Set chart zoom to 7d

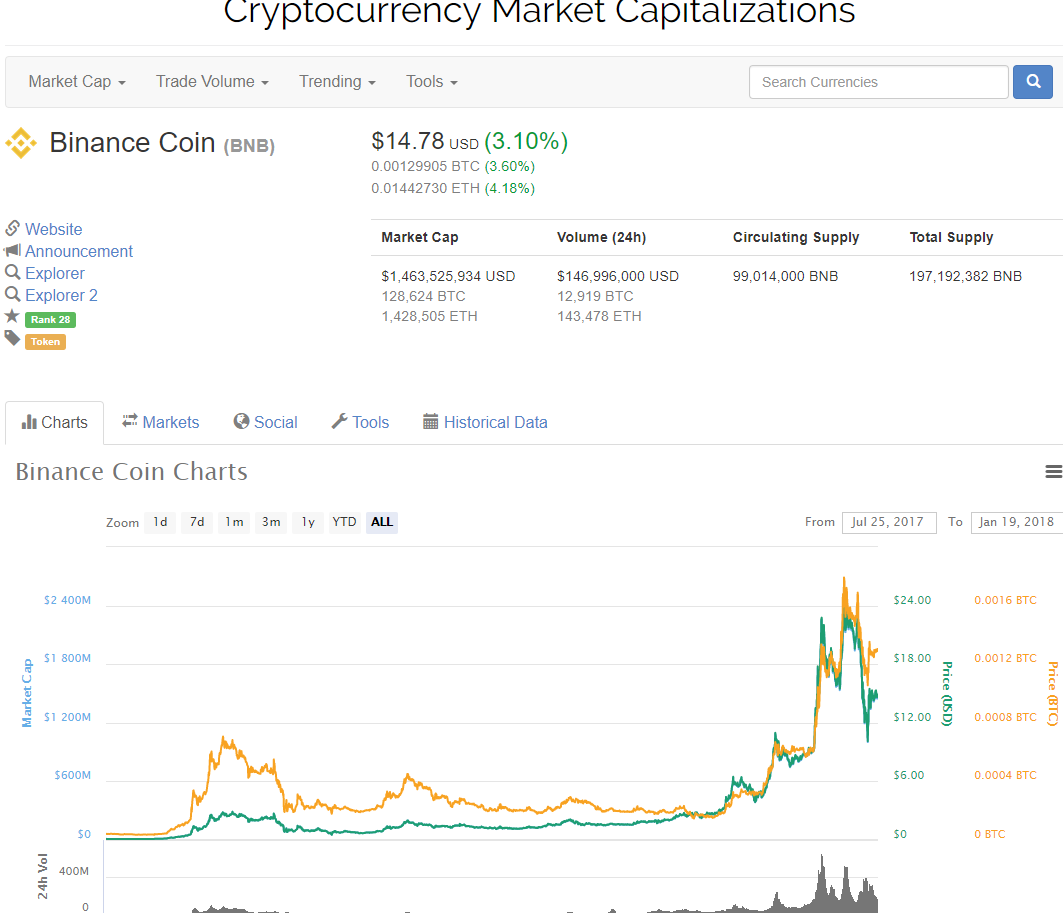click(x=197, y=522)
